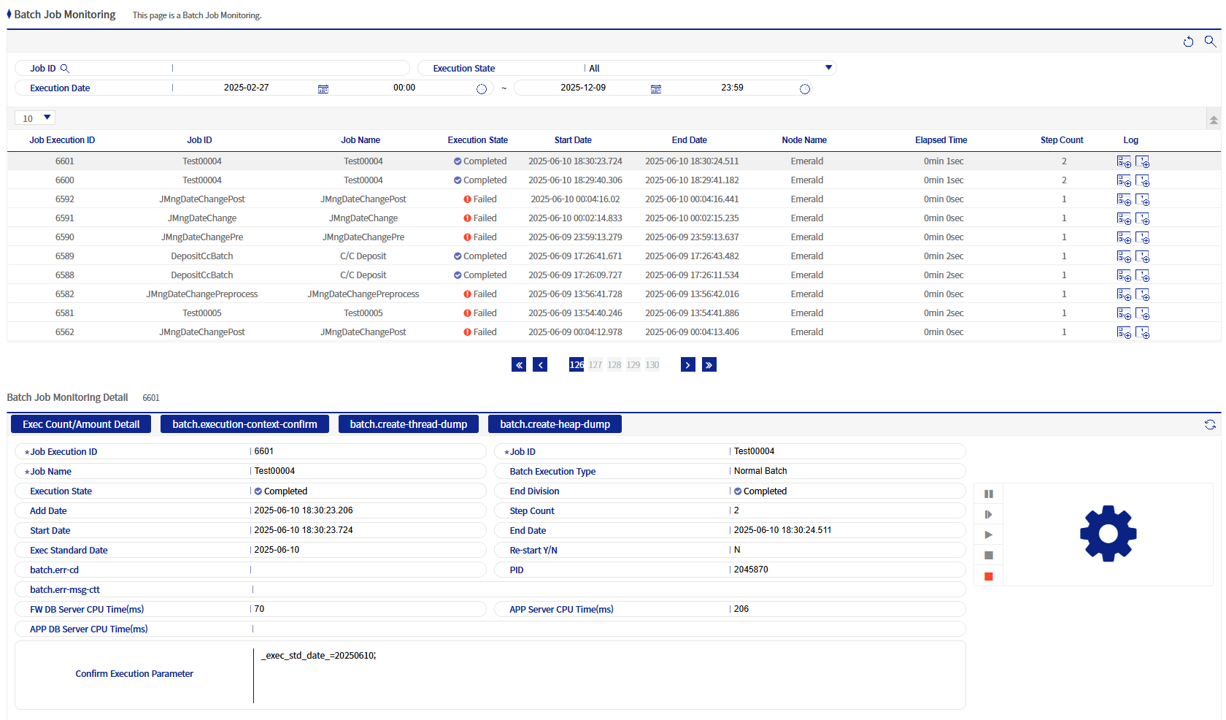Click the search magnifier icon at top right
Viewport: 1226px width, 720px height.
[x=1210, y=41]
